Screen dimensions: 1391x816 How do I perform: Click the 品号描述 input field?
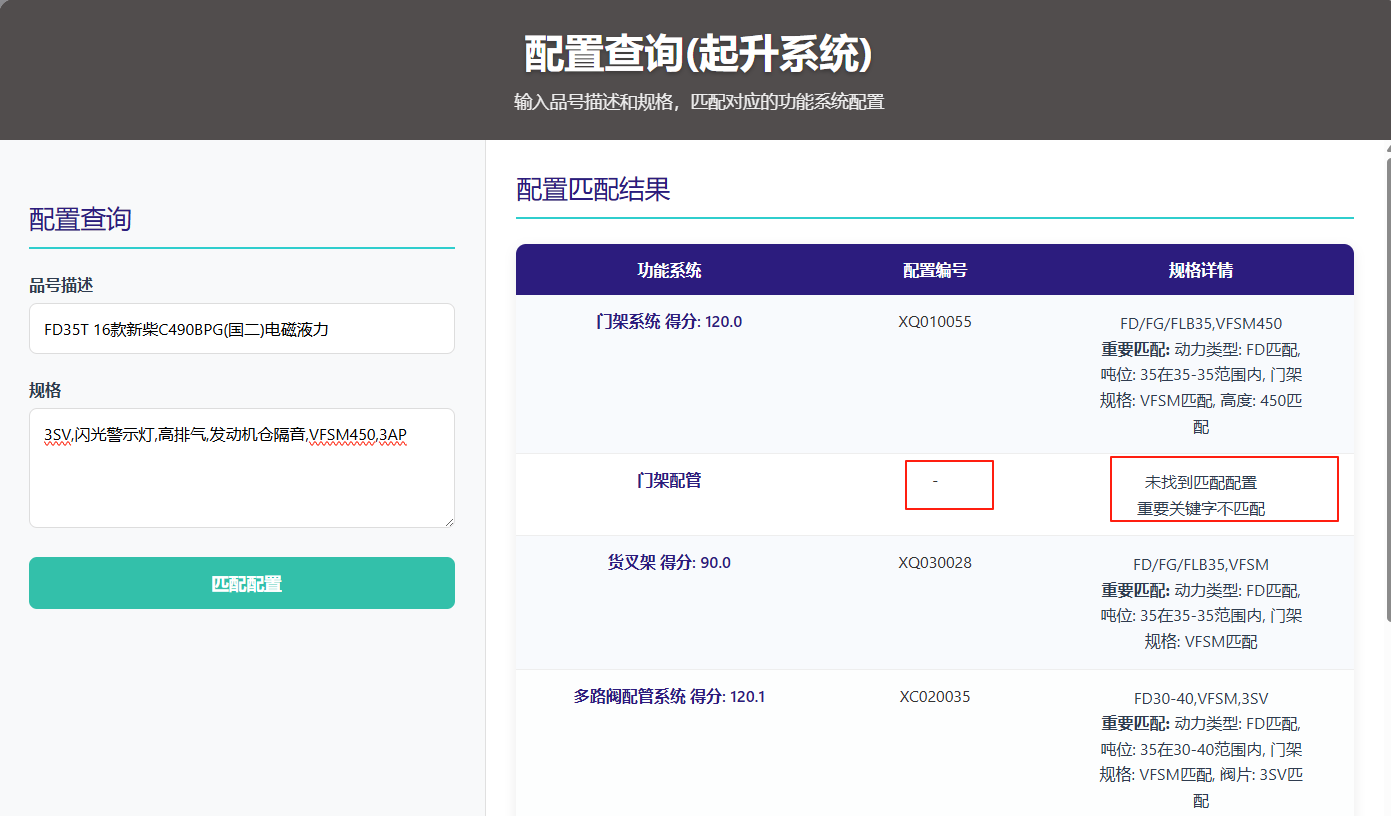pyautogui.click(x=241, y=329)
